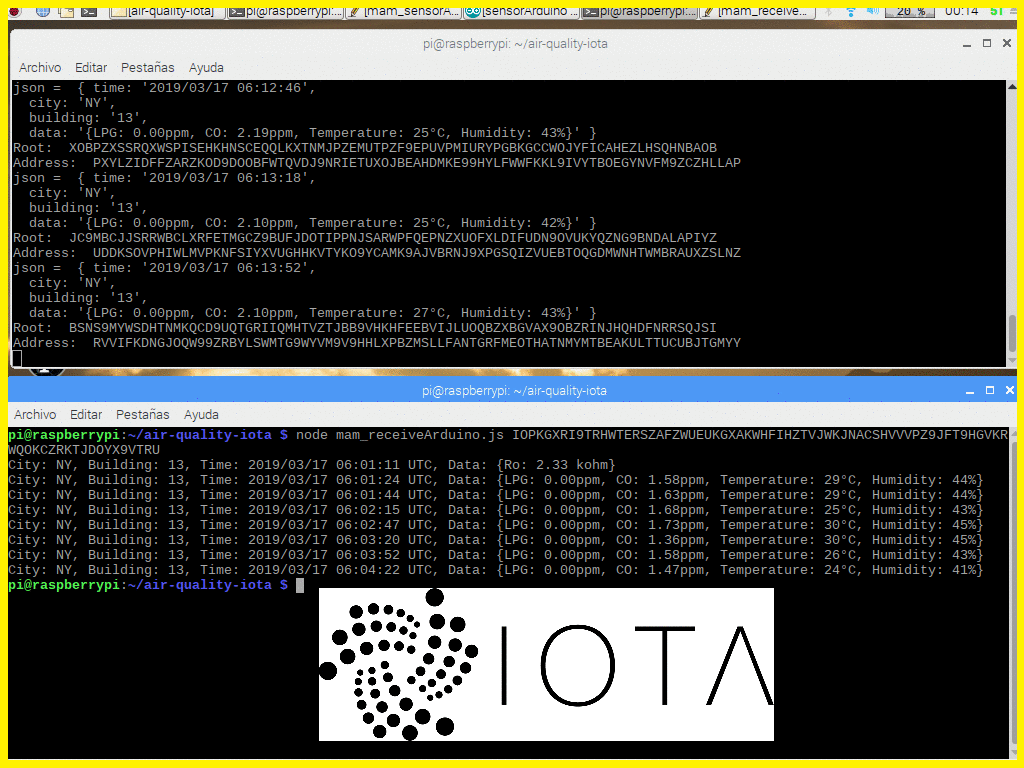1024x768 pixels.
Task: Click Address line starting RVVIFKDNGJOQW
Action: (377, 343)
